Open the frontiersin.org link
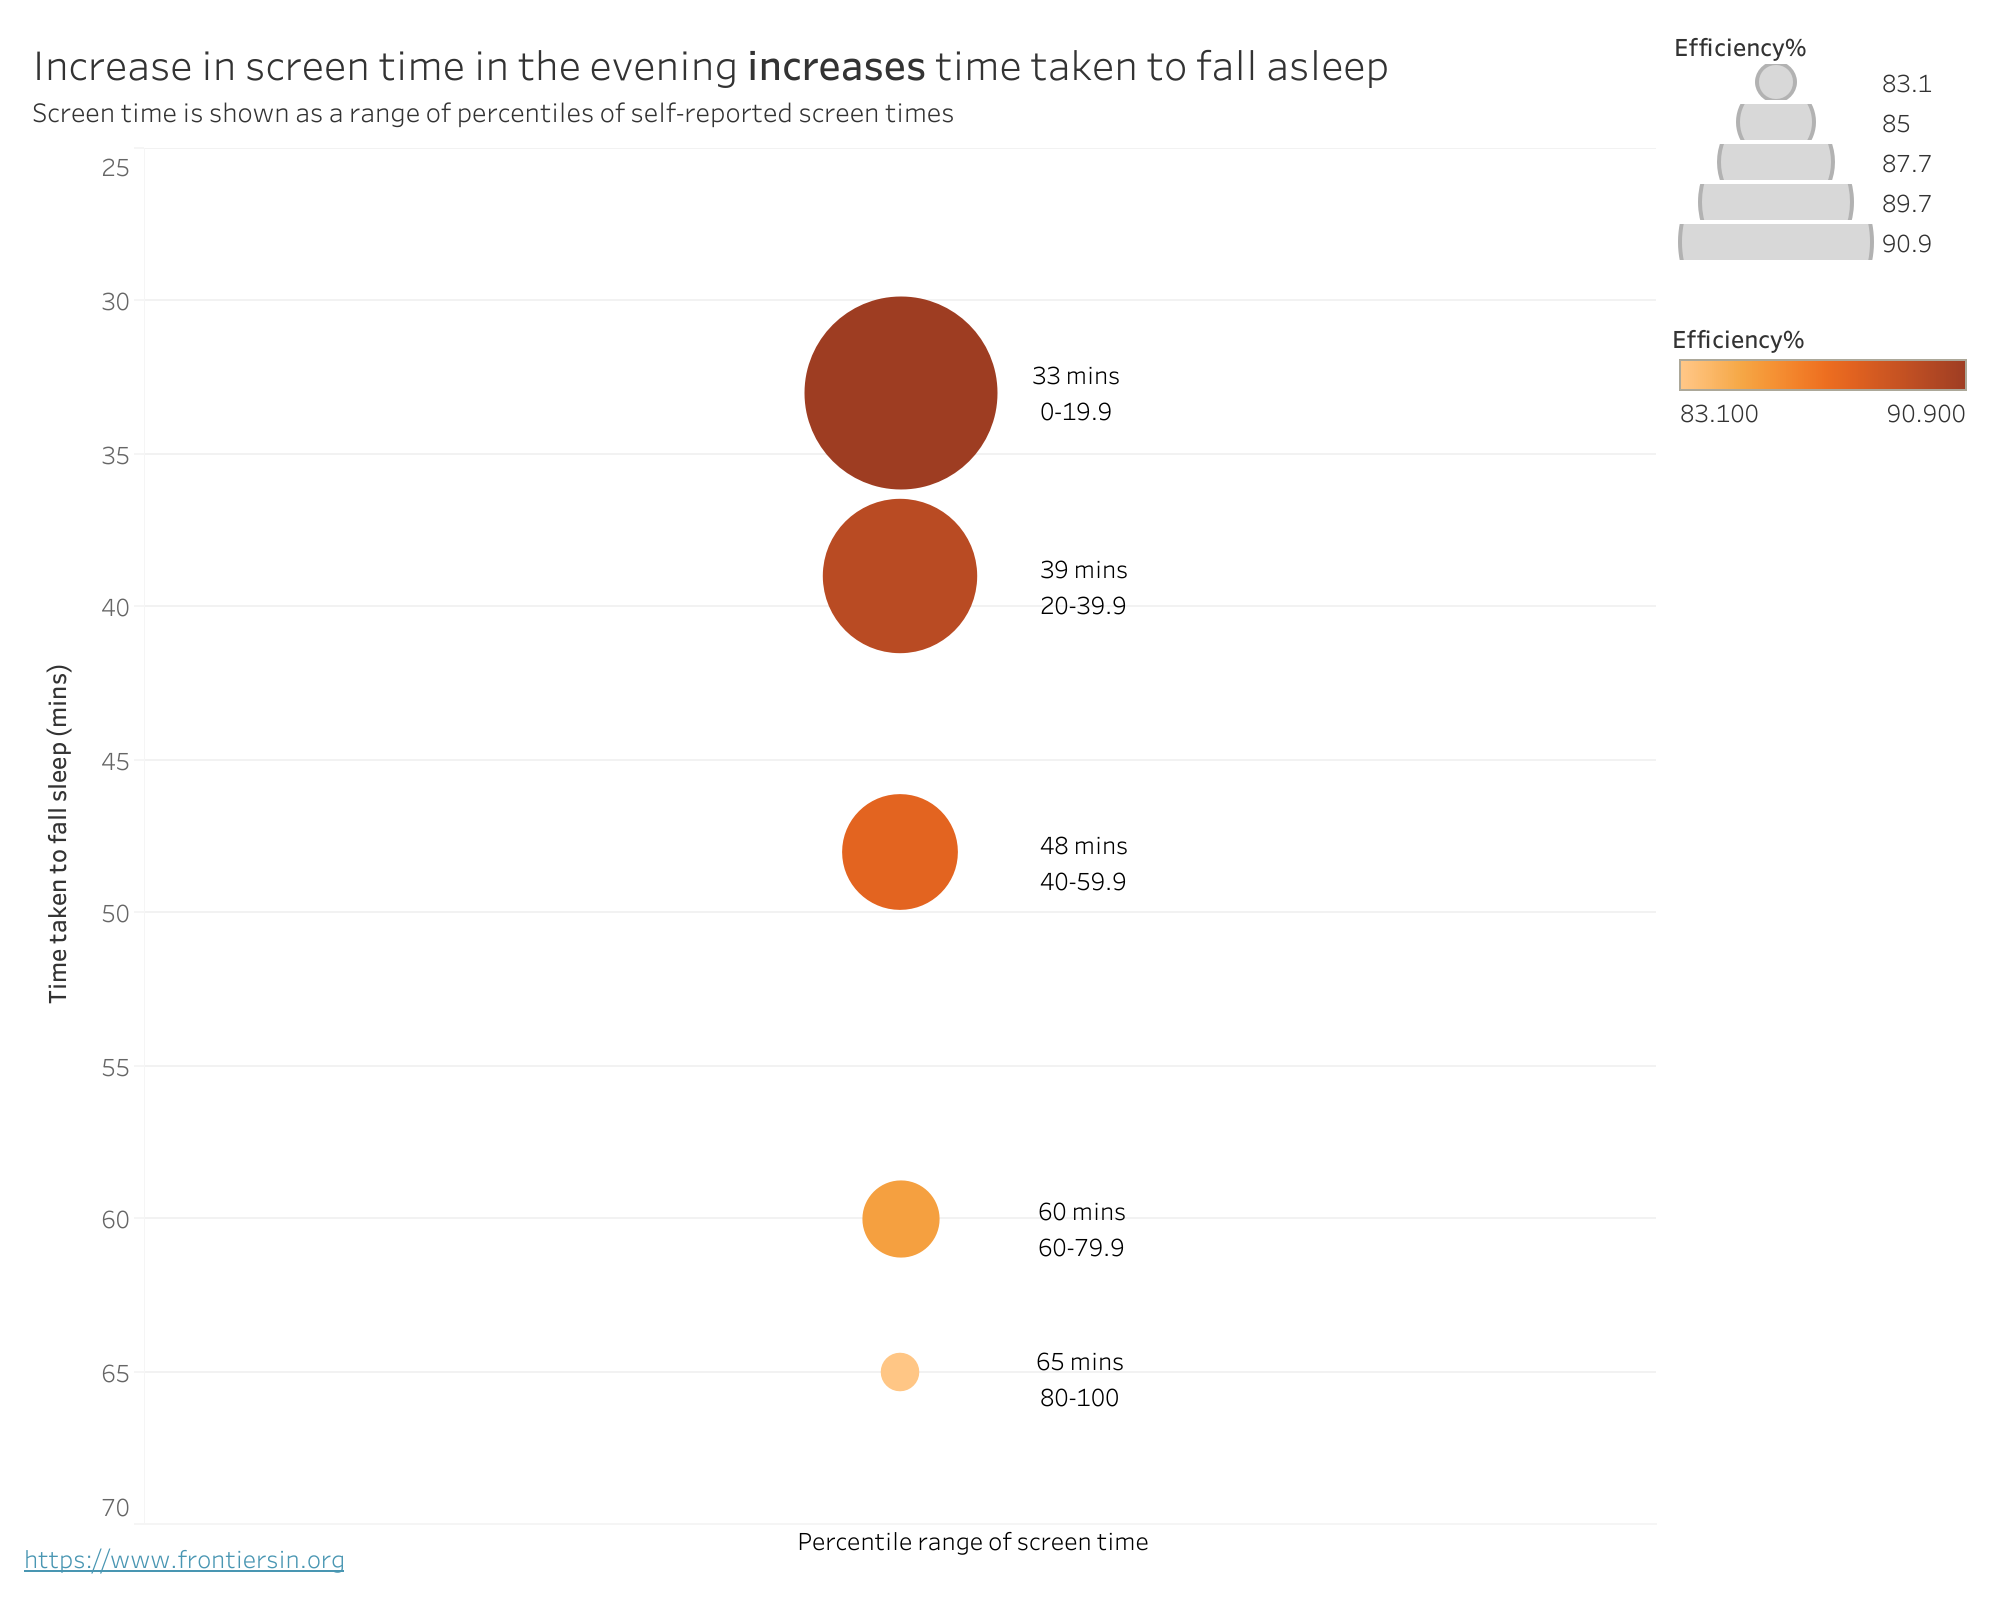The height and width of the screenshot is (1598, 1998). click(184, 1560)
